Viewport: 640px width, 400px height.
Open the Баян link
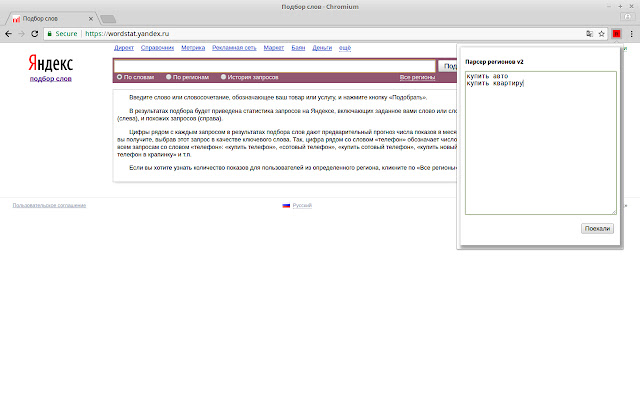tap(298, 48)
